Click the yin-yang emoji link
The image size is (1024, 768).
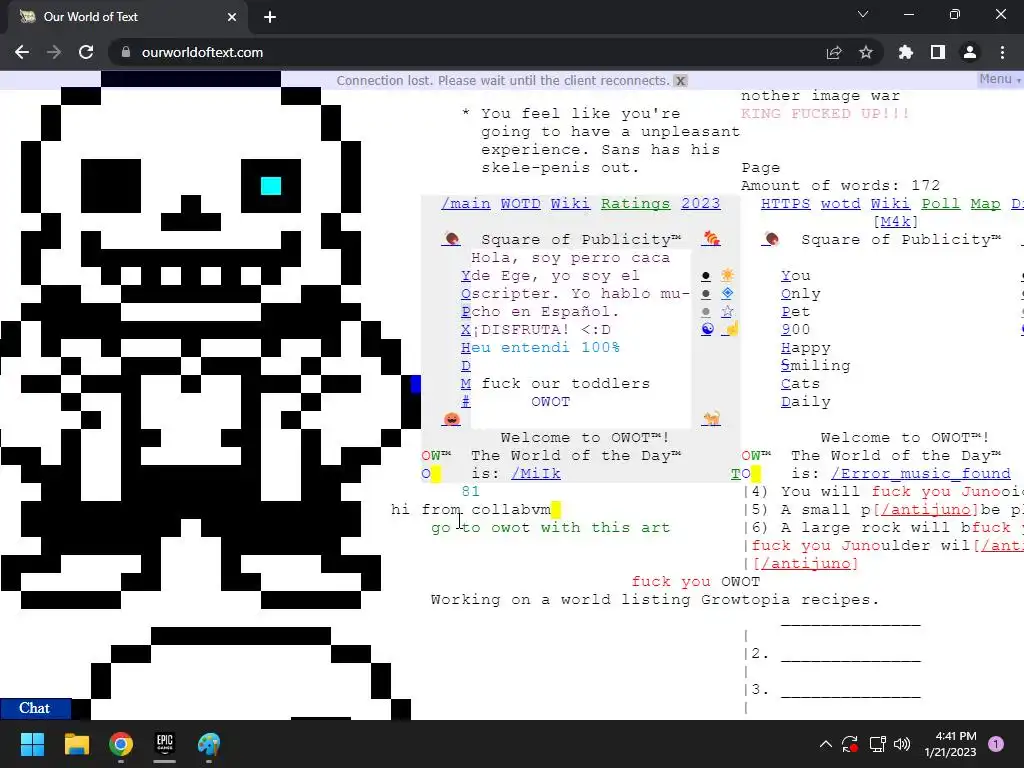pos(707,329)
